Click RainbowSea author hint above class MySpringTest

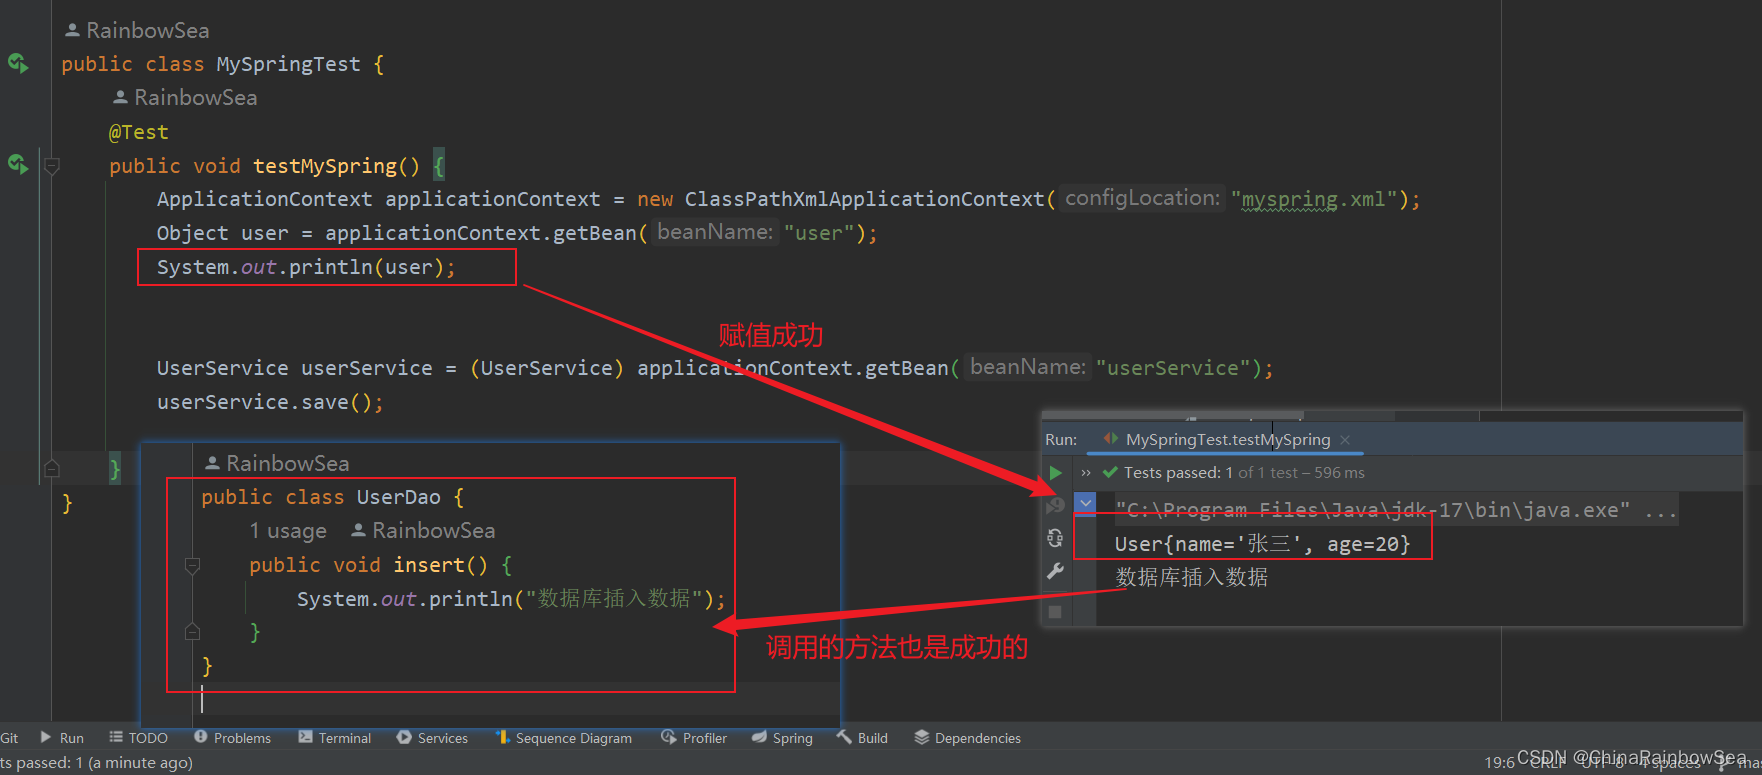137,31
